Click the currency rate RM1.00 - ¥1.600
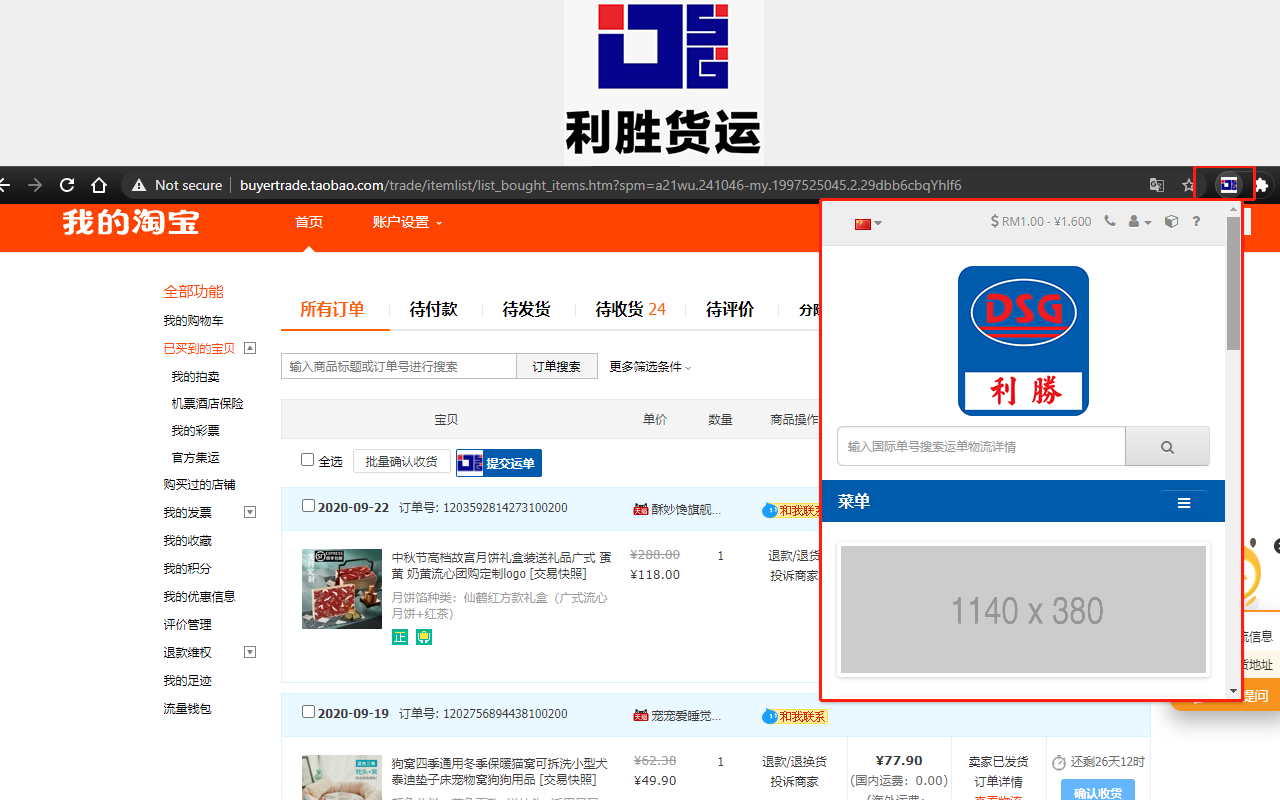The height and width of the screenshot is (800, 1280). [1041, 221]
